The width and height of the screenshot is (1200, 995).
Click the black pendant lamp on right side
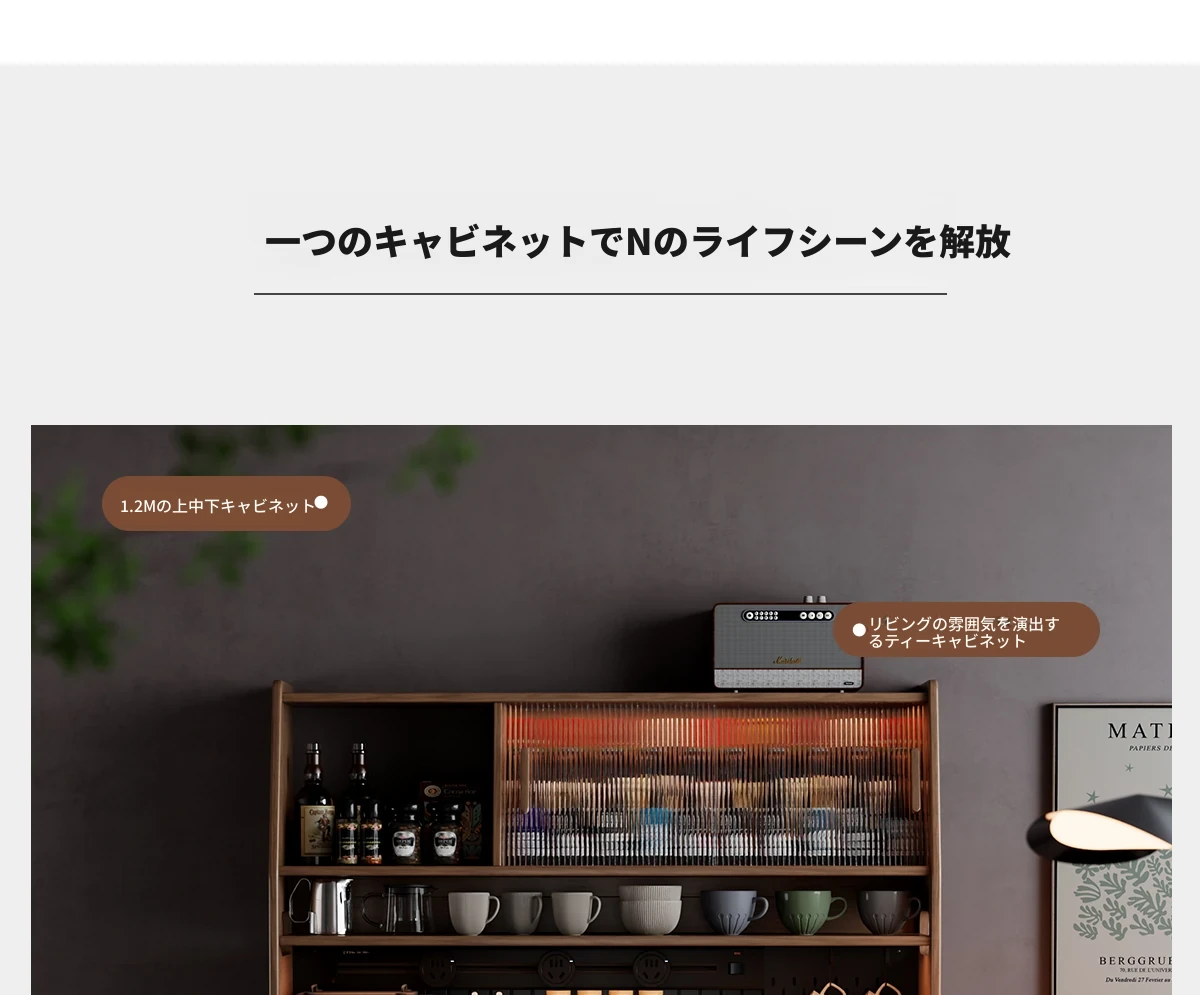1100,828
